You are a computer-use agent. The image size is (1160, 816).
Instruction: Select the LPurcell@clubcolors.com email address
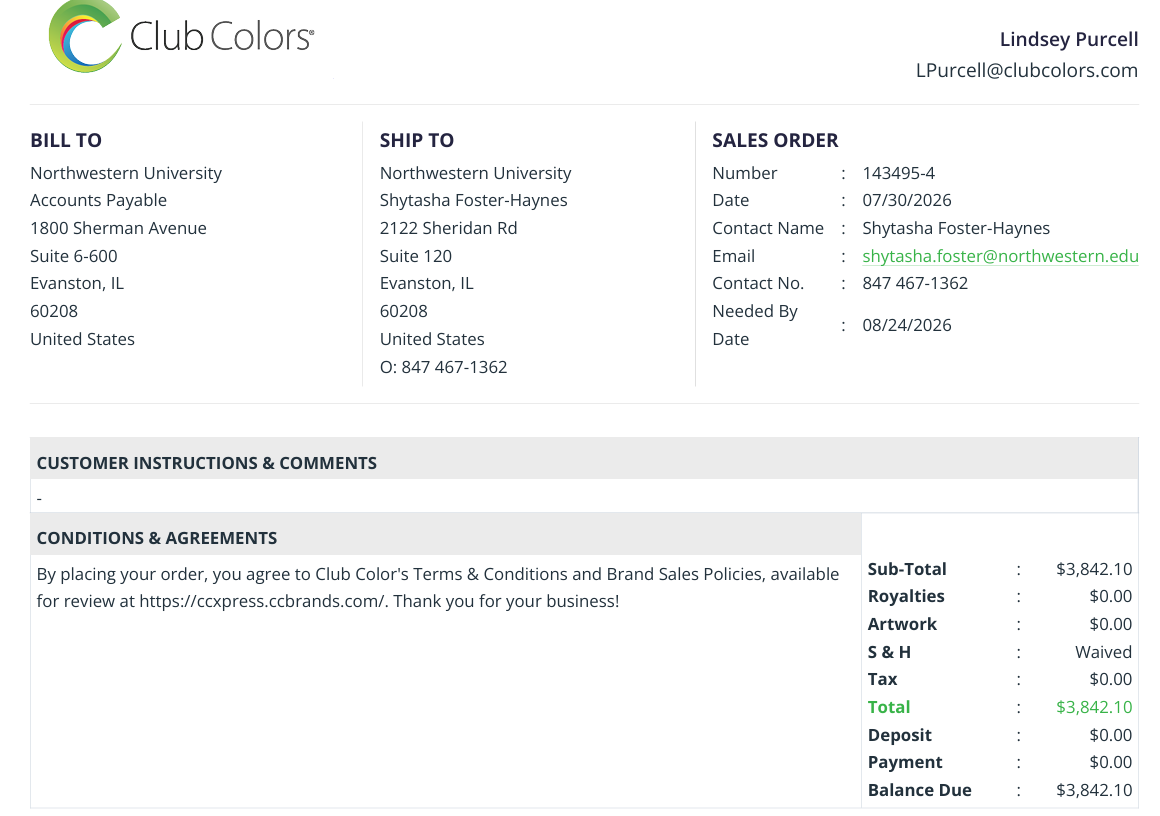(1027, 70)
